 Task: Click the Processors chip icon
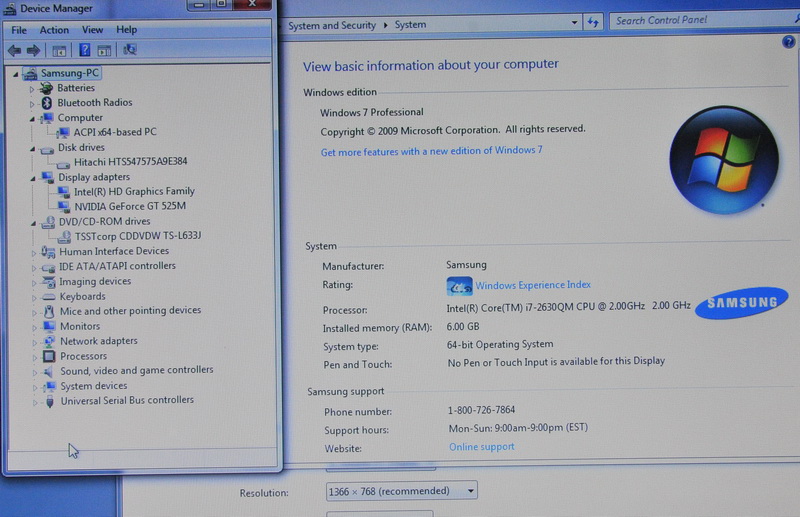click(x=49, y=356)
